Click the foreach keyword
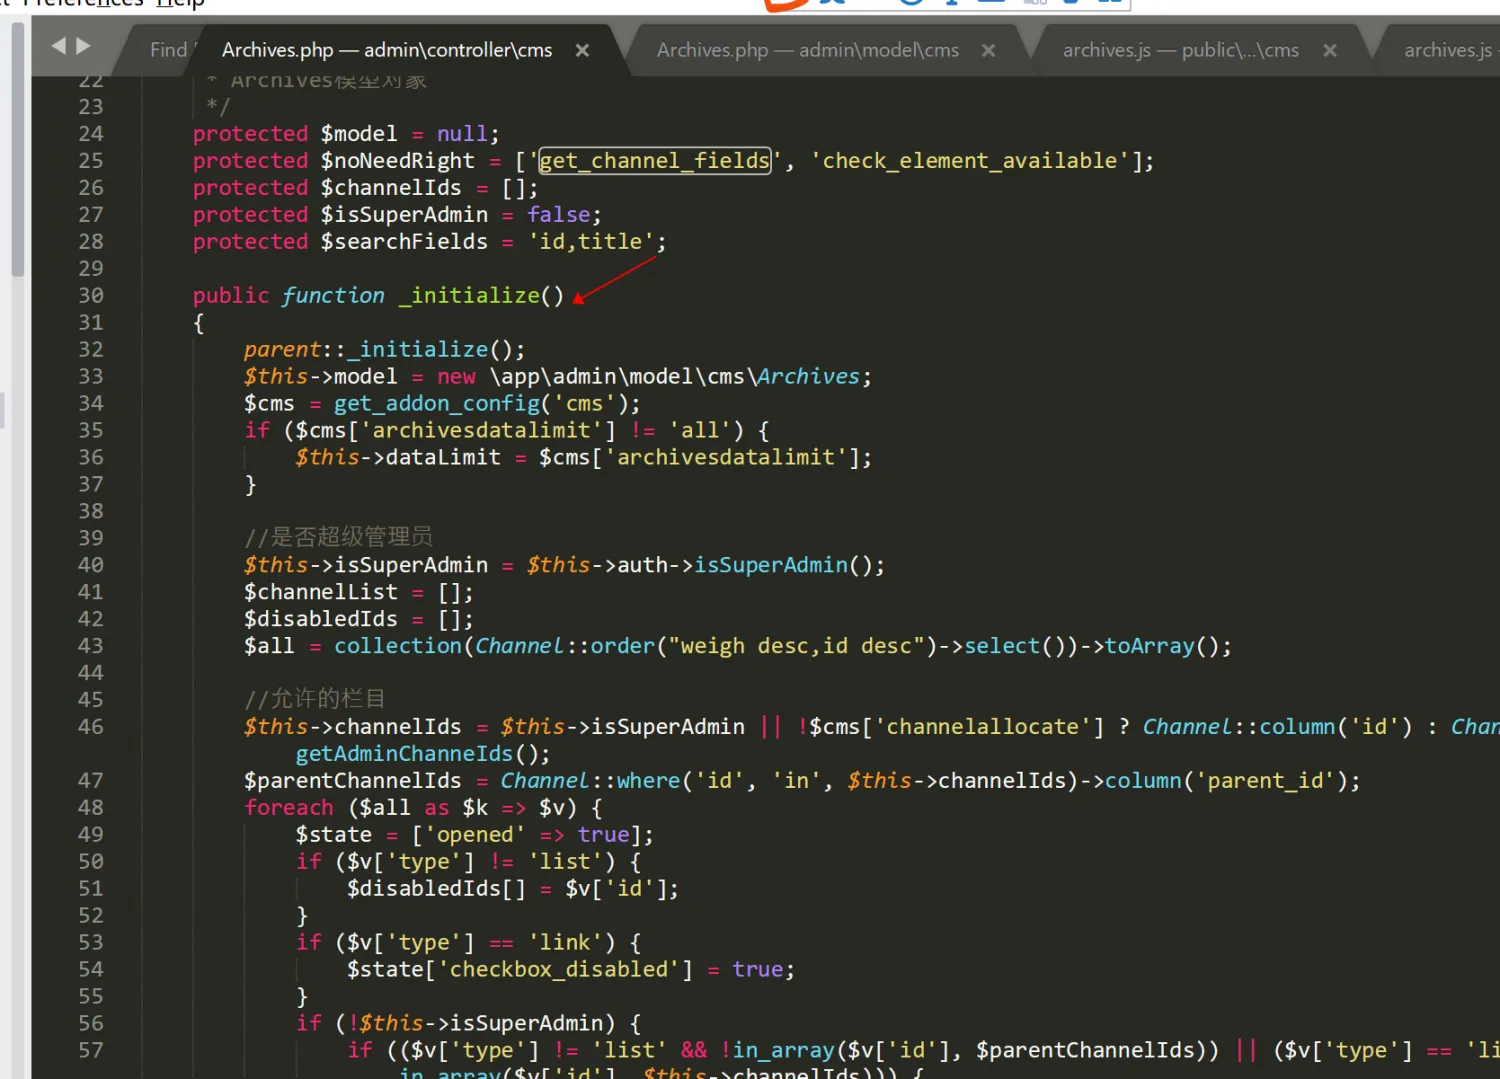The width and height of the screenshot is (1500, 1079). (289, 809)
